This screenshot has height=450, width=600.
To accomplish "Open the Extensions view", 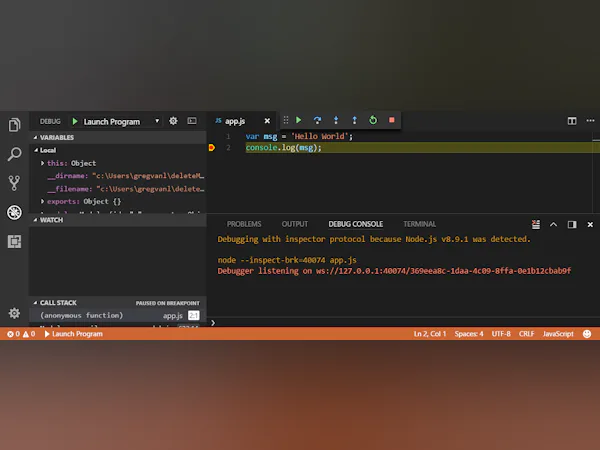I will coord(14,241).
